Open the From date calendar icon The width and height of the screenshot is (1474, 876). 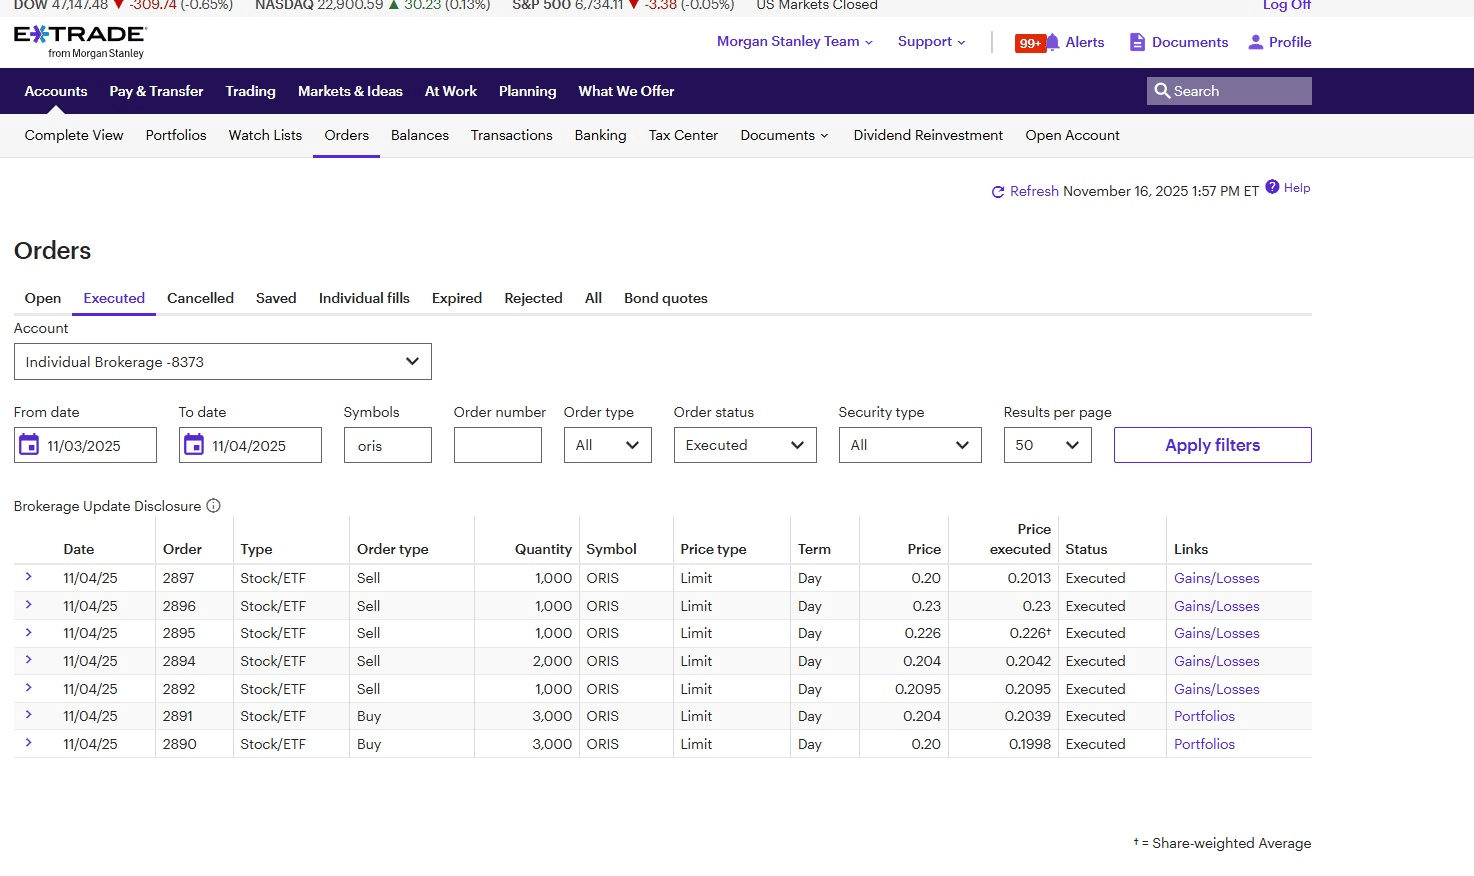pos(30,445)
